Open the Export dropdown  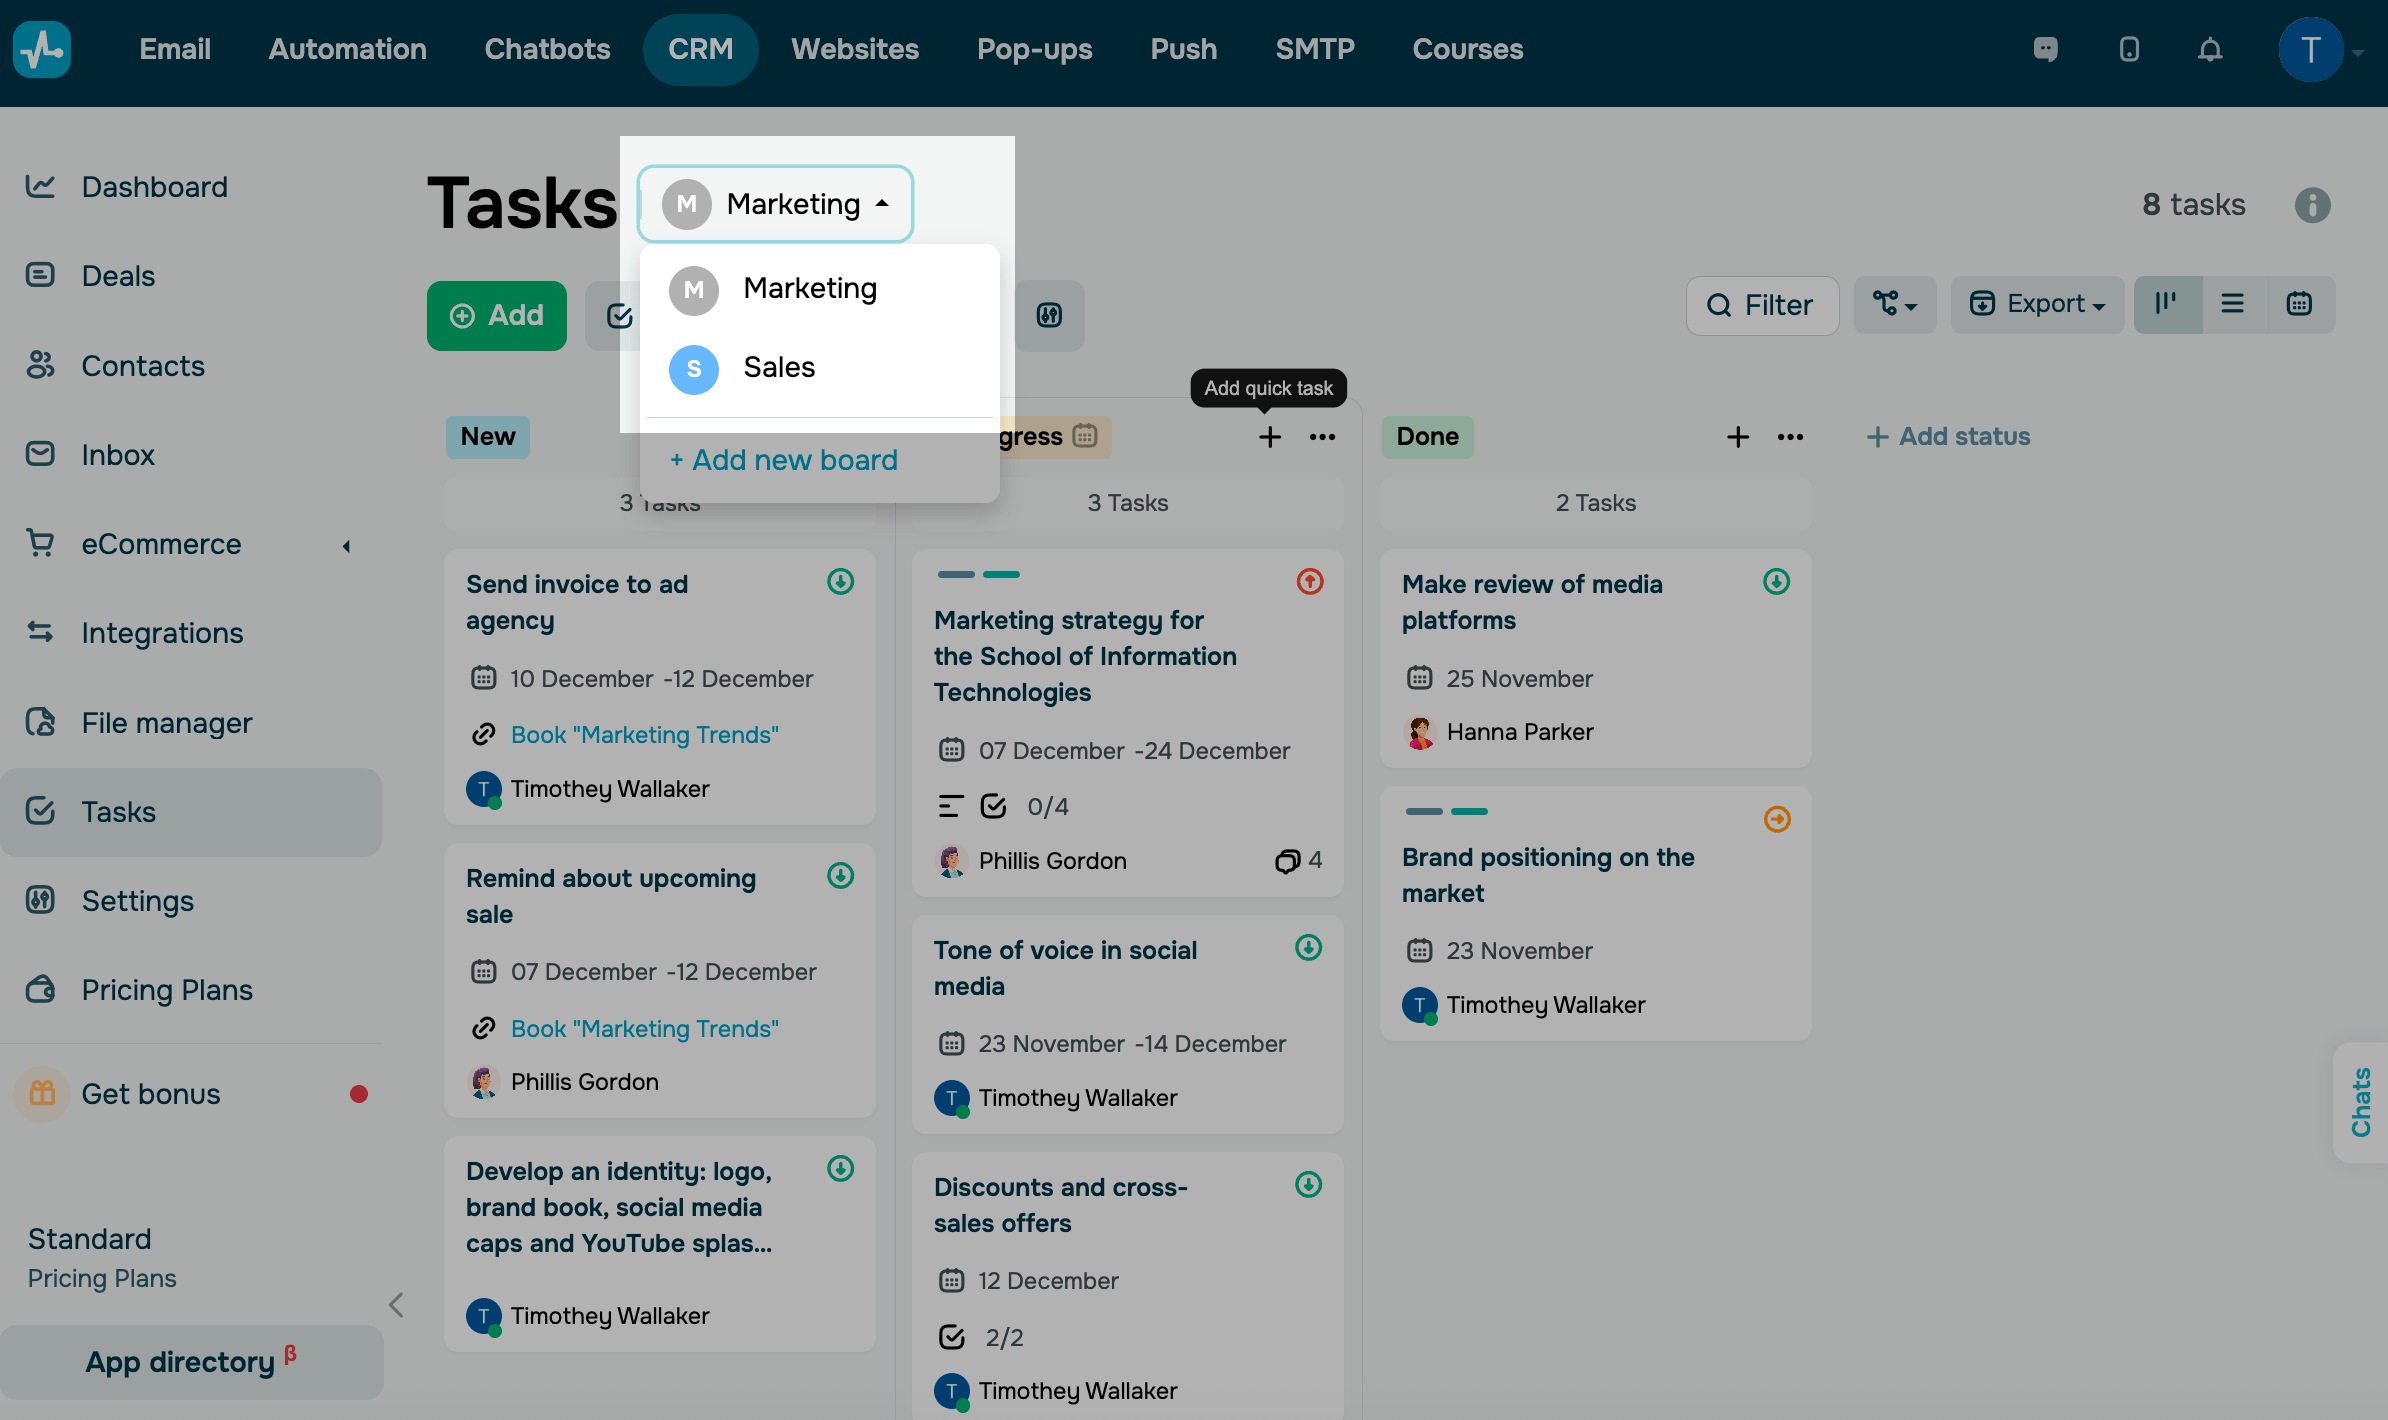pos(2037,304)
